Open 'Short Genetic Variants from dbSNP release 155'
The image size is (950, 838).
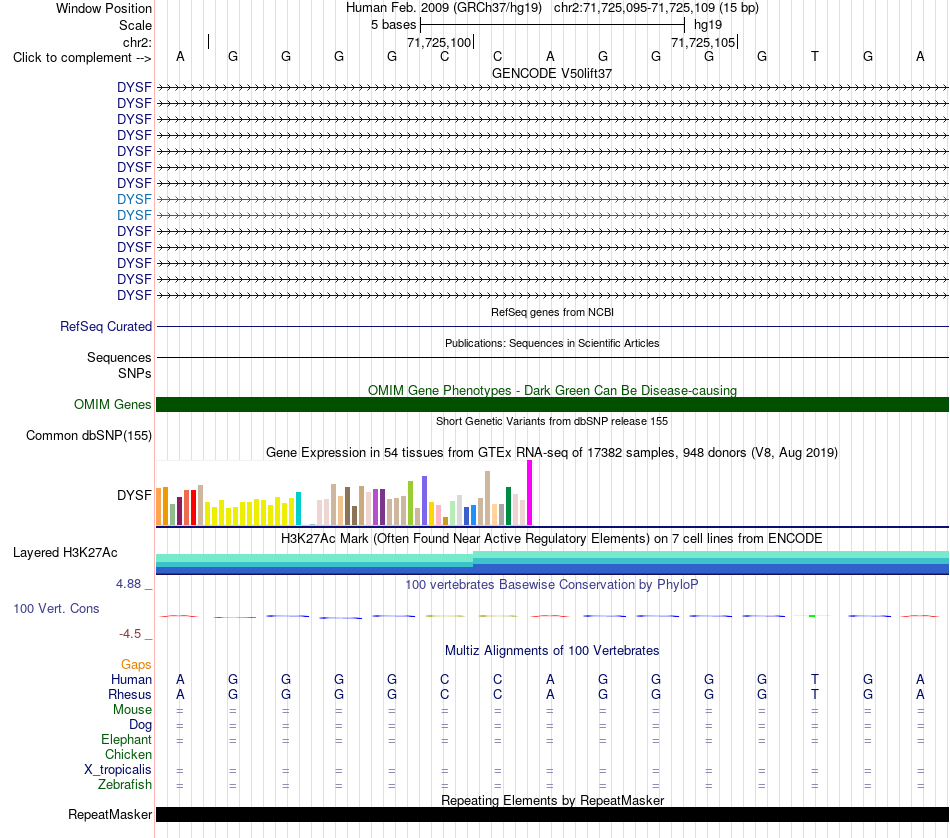pyautogui.click(x=552, y=421)
